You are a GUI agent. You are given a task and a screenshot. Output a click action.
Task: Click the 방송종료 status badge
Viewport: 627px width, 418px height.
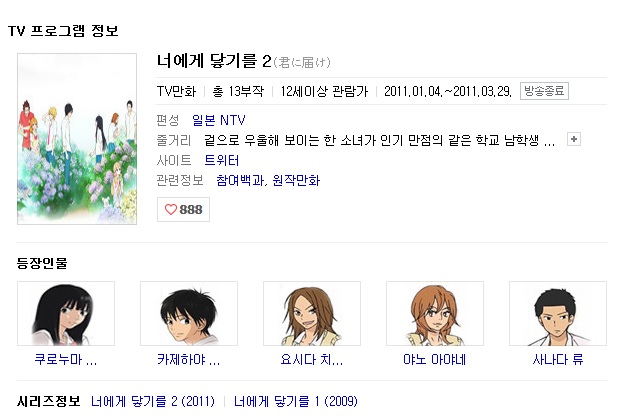click(x=544, y=91)
